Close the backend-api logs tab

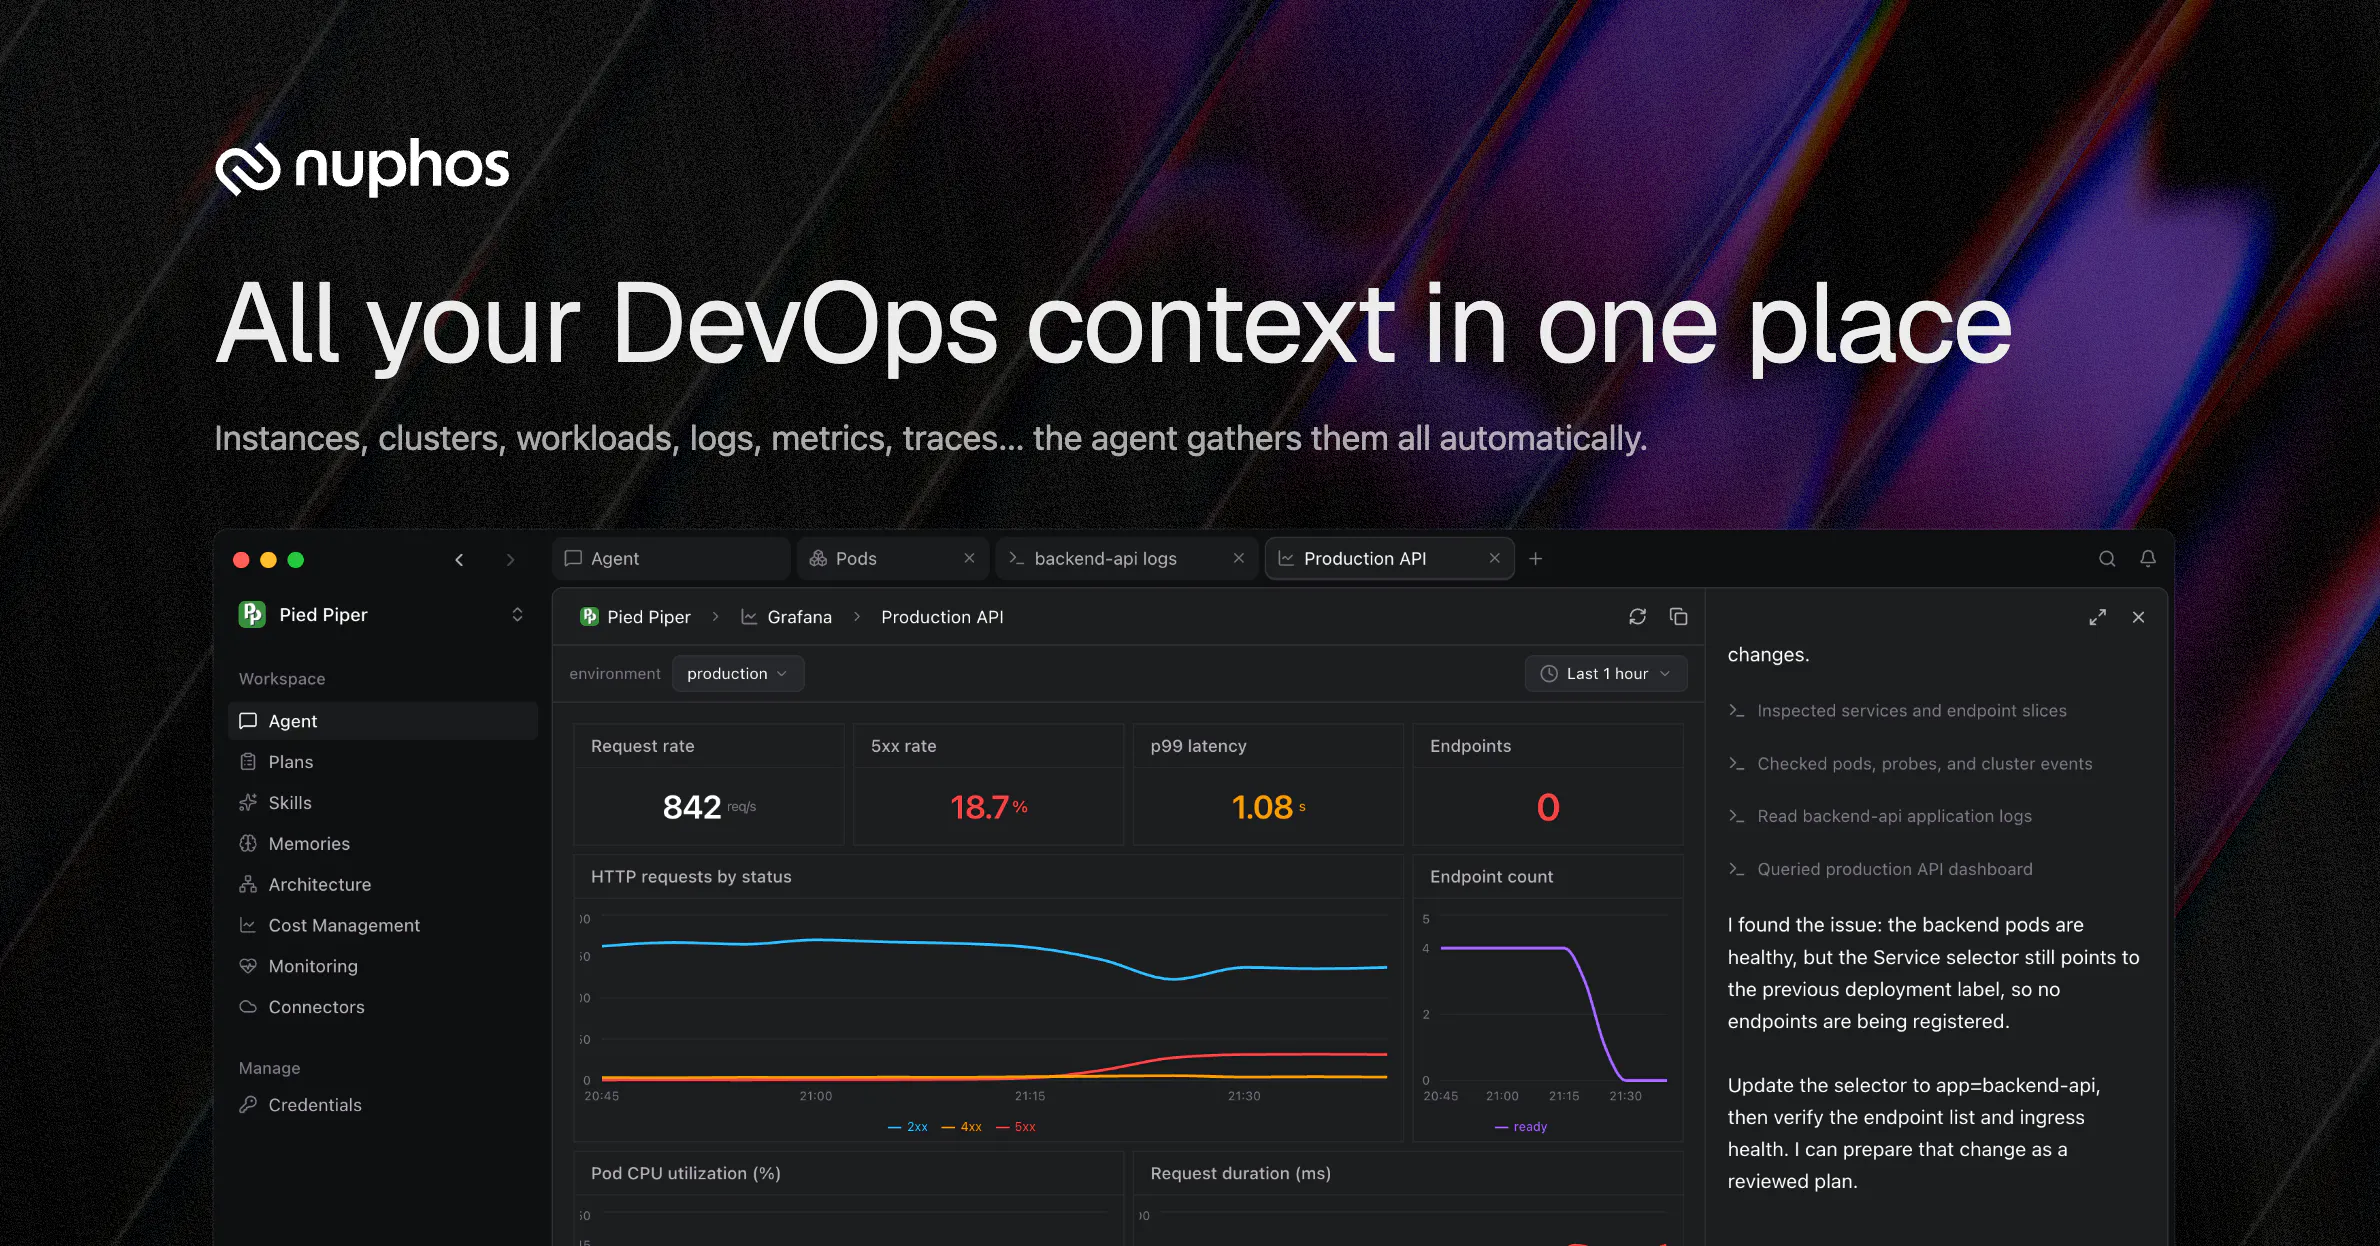pos(1239,558)
